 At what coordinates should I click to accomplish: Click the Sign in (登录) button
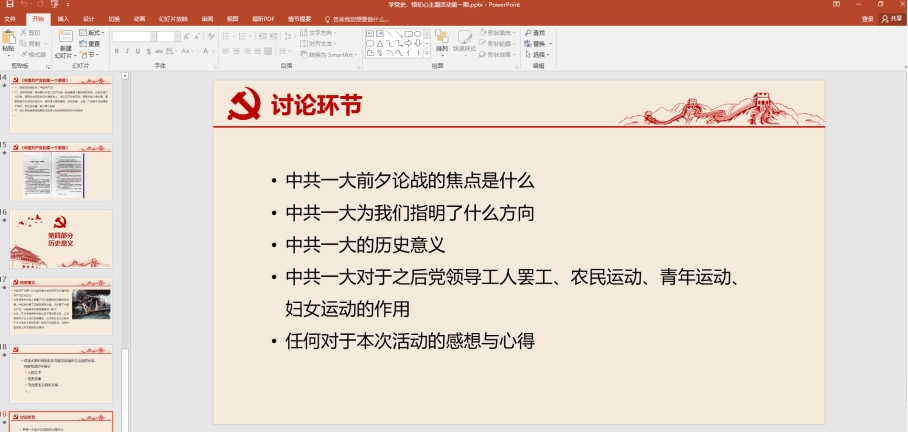(x=867, y=19)
